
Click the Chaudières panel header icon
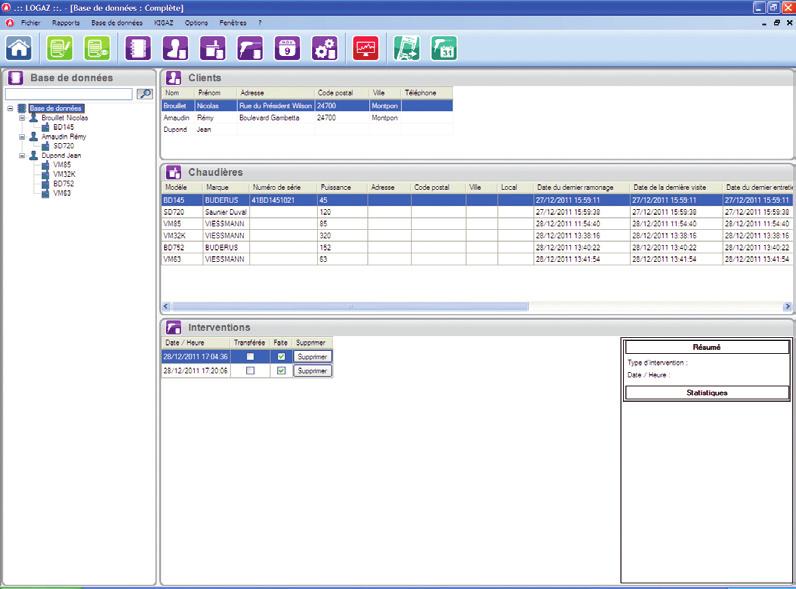pyautogui.click(x=174, y=172)
